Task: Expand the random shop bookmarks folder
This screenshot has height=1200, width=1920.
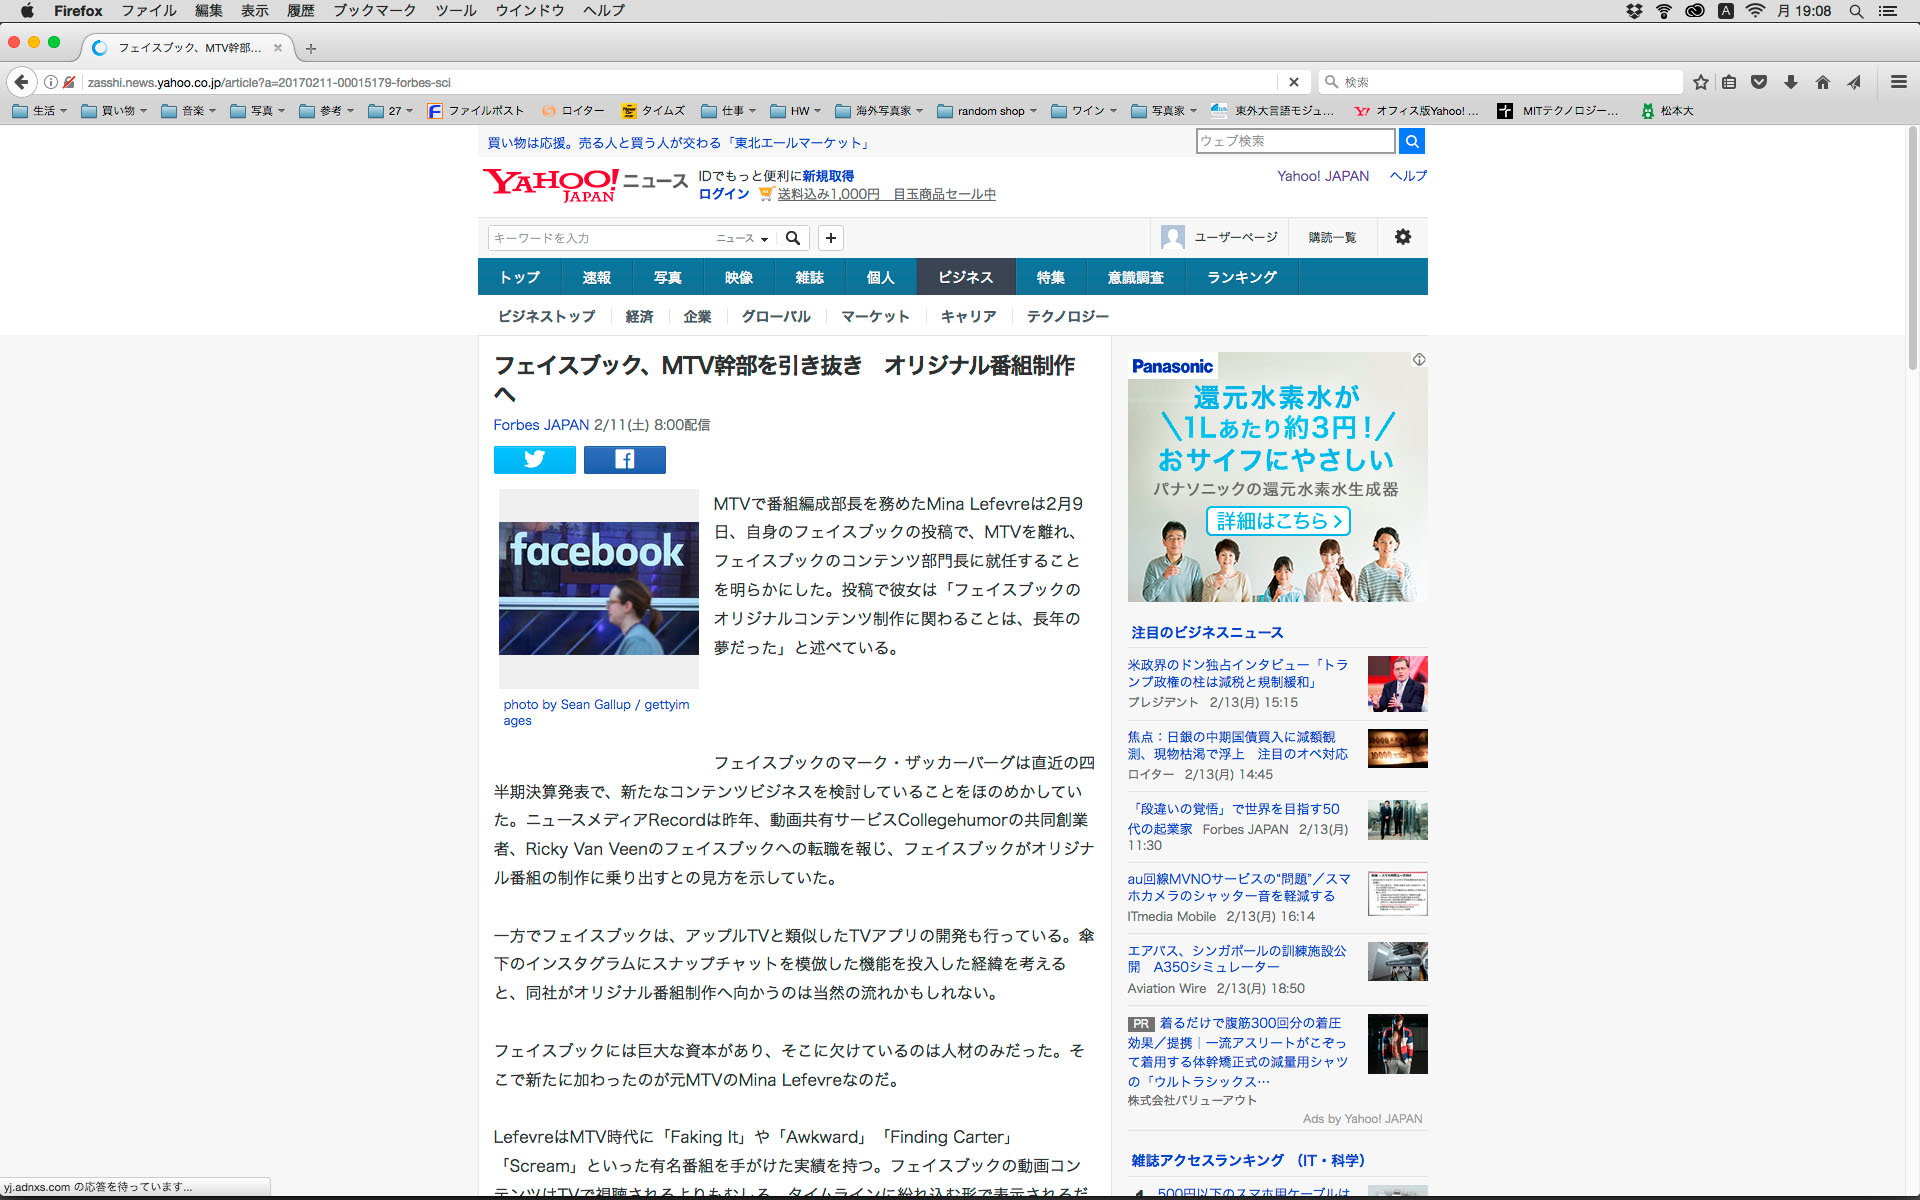Action: (x=988, y=111)
